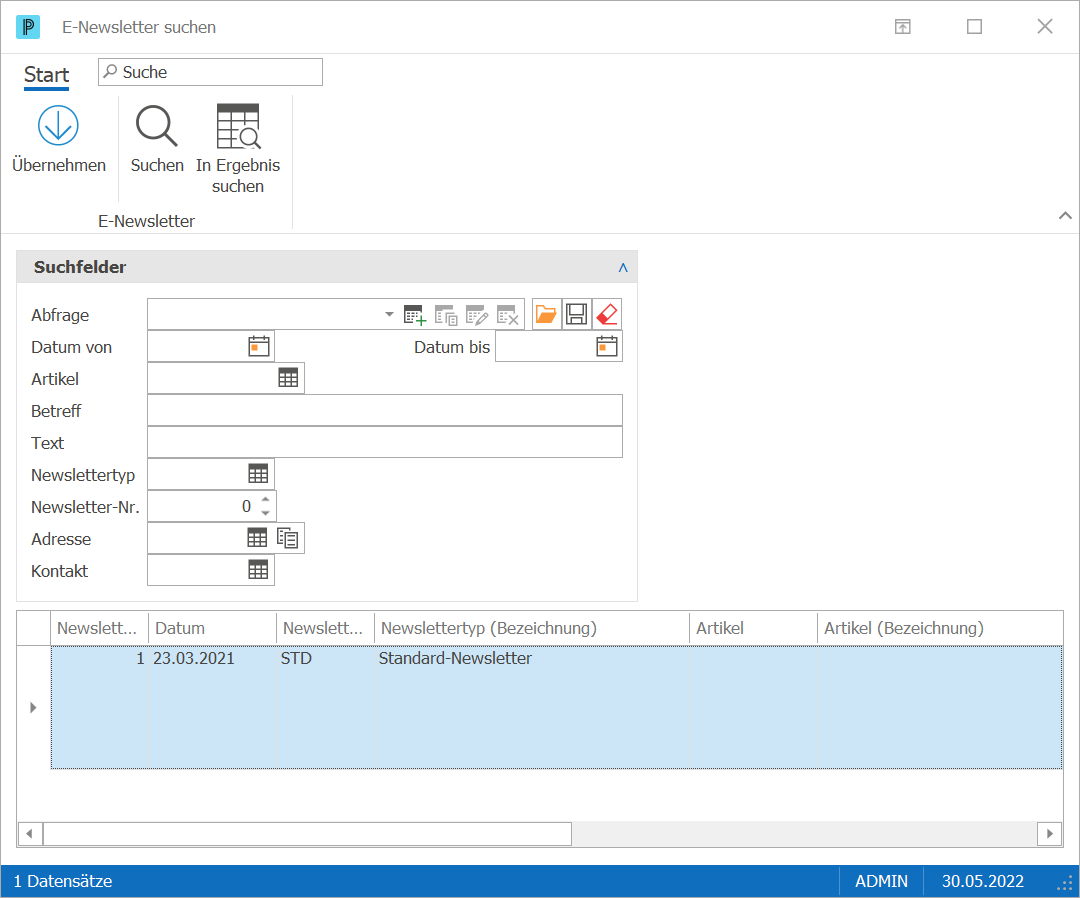Image resolution: width=1080 pixels, height=898 pixels.
Task: Click 1 Datensätze status text
Action: 63,881
